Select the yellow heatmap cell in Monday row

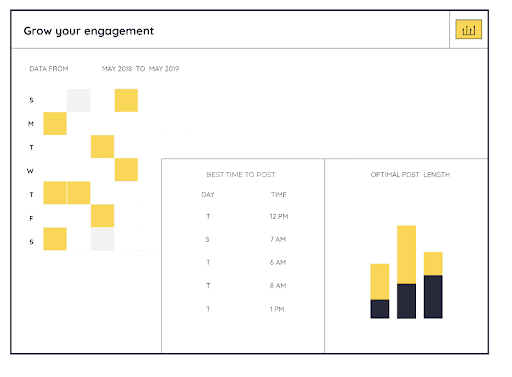tap(55, 124)
